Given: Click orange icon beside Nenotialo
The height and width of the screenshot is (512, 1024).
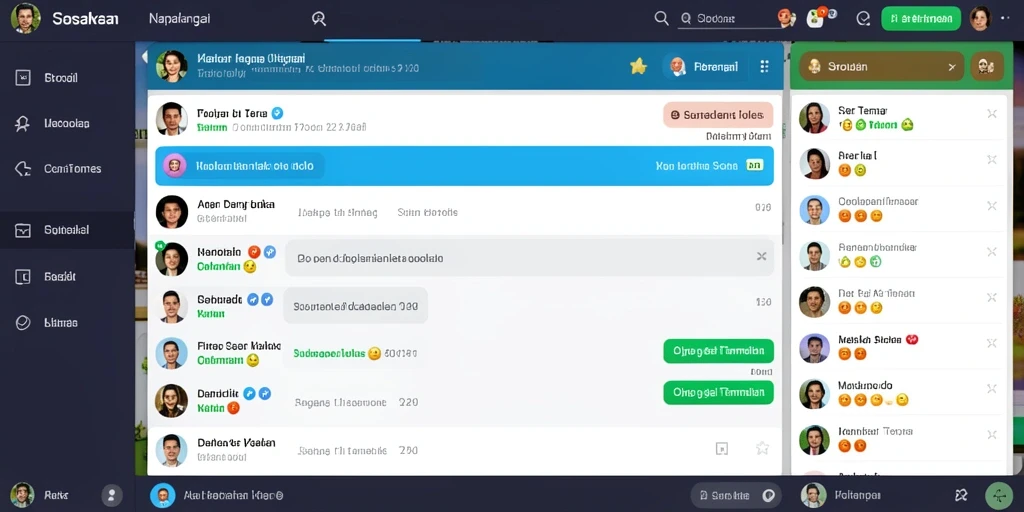Looking at the screenshot, I should coord(255,252).
